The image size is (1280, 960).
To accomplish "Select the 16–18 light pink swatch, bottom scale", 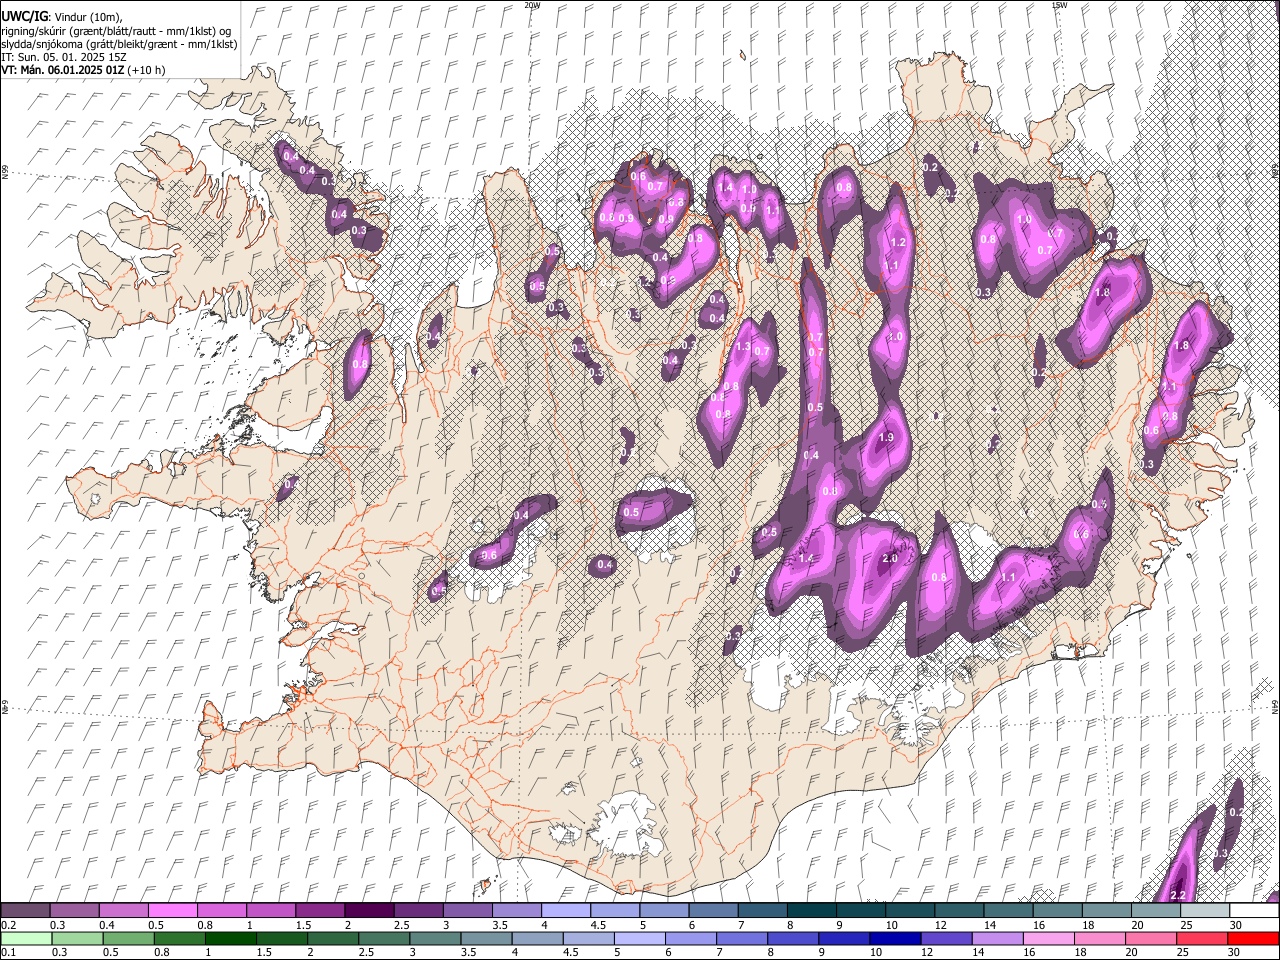I will click(1048, 938).
